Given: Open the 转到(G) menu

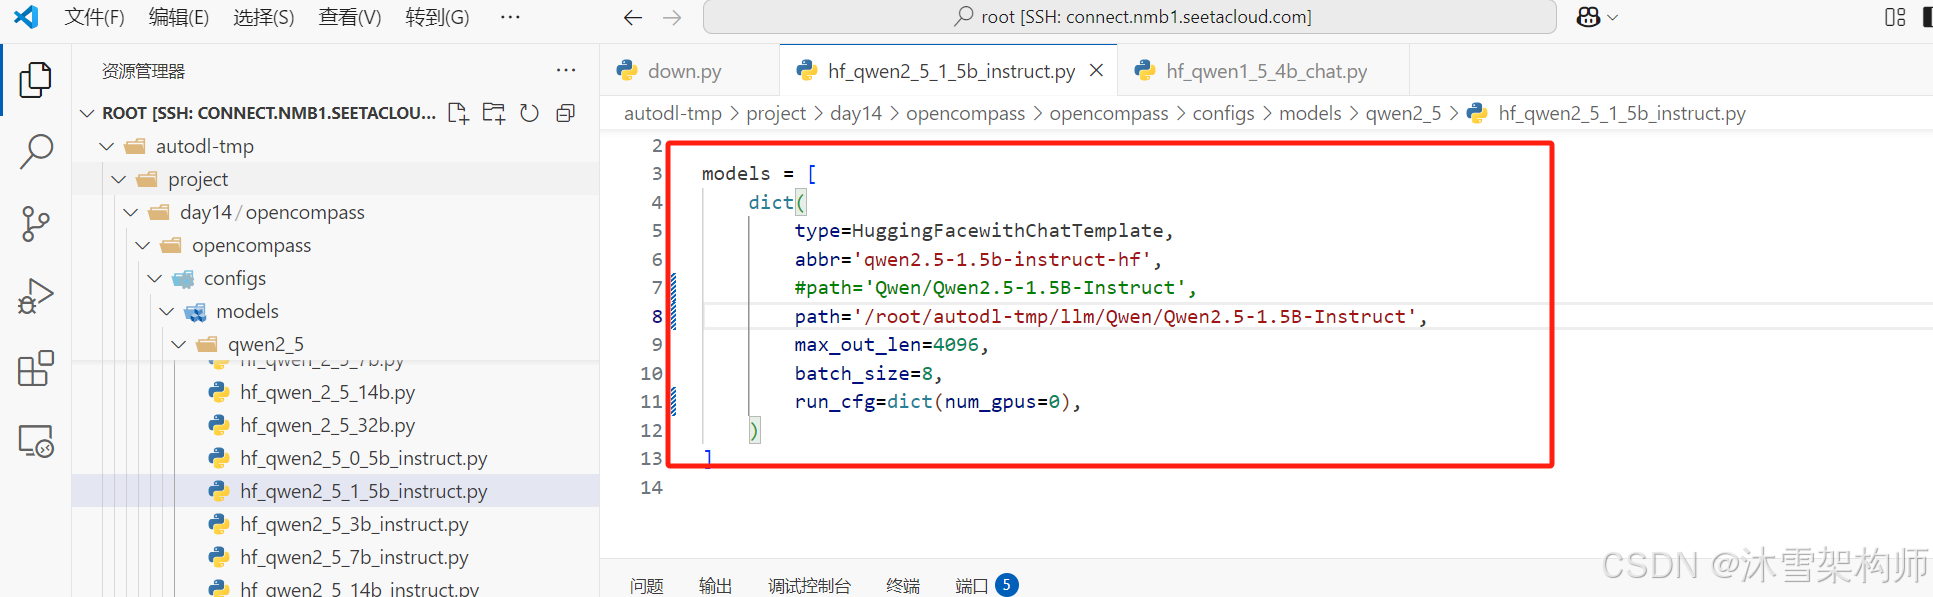Looking at the screenshot, I should [437, 17].
